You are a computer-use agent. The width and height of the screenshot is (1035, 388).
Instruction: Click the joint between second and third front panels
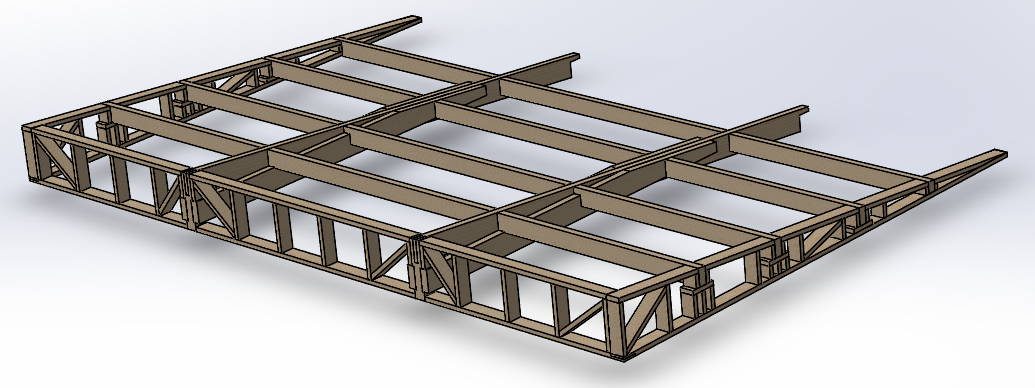click(417, 267)
